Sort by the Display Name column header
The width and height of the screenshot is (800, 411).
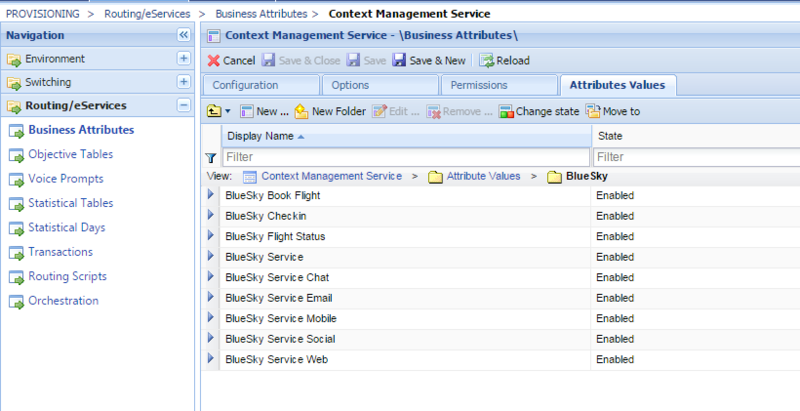407,136
